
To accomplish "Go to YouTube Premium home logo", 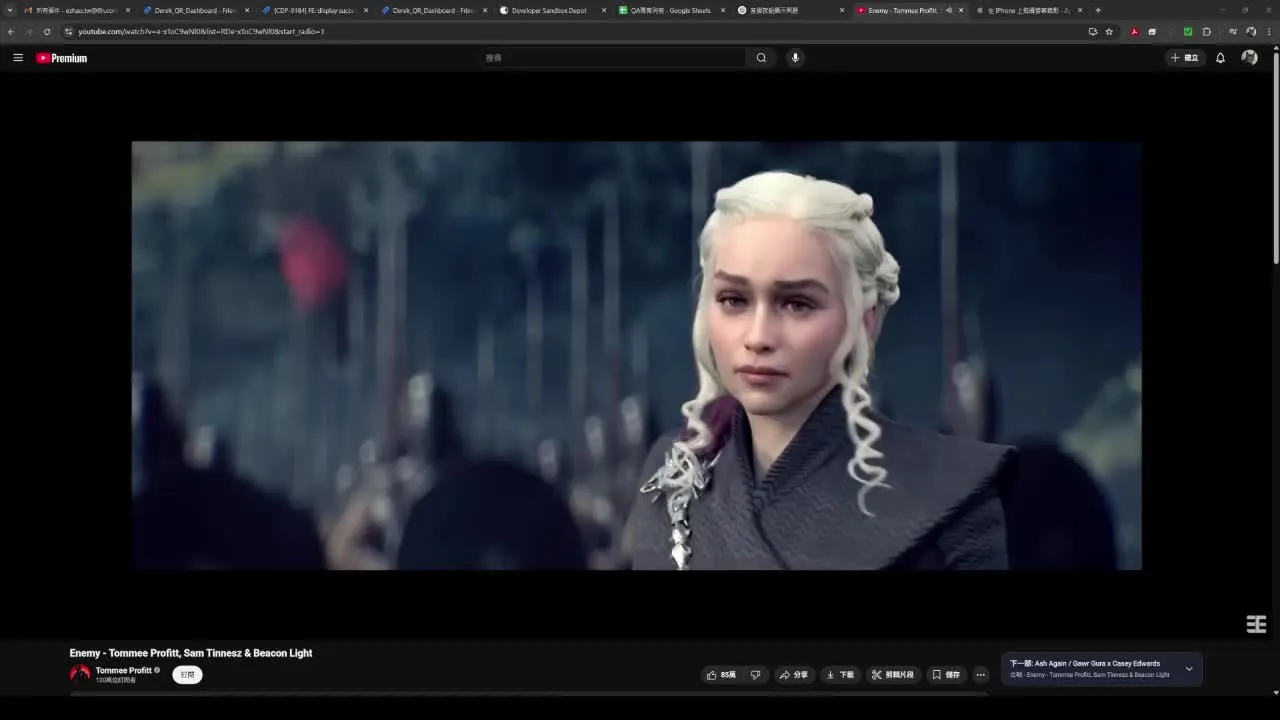I will click(62, 58).
